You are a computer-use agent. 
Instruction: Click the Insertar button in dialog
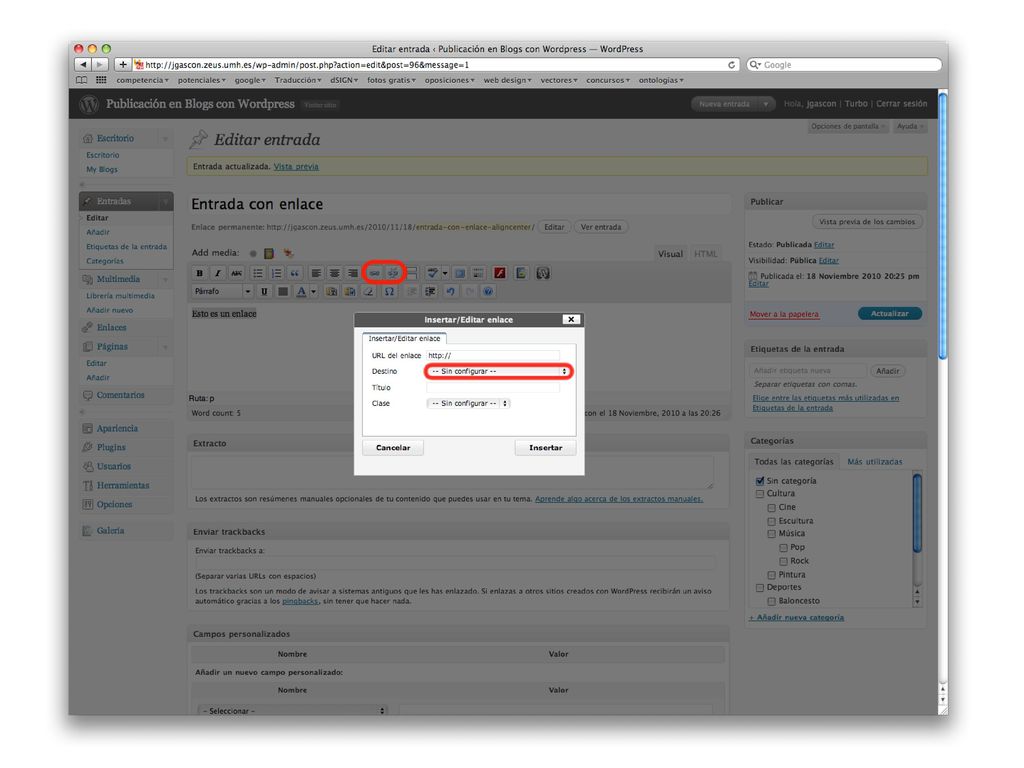point(545,448)
